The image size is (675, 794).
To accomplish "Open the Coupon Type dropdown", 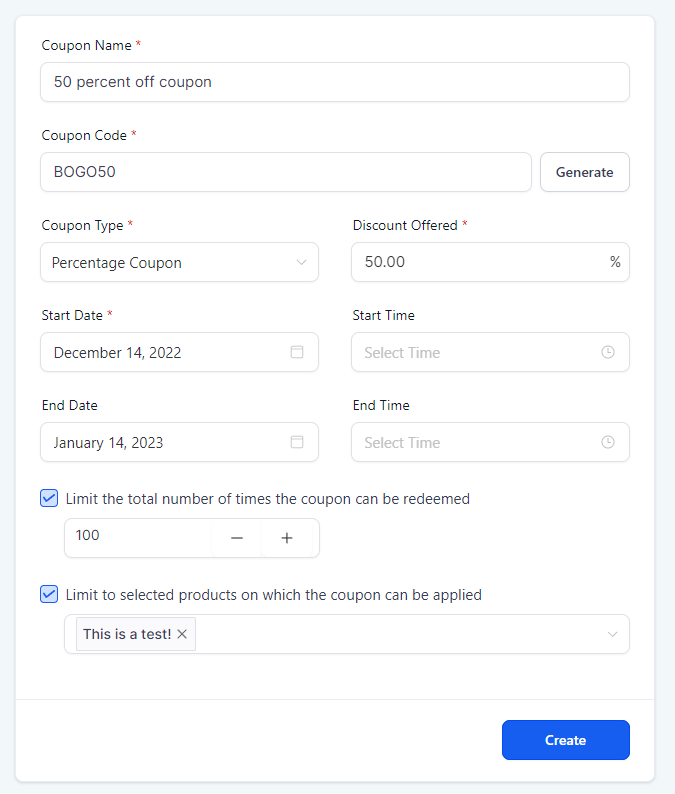I will tap(179, 262).
